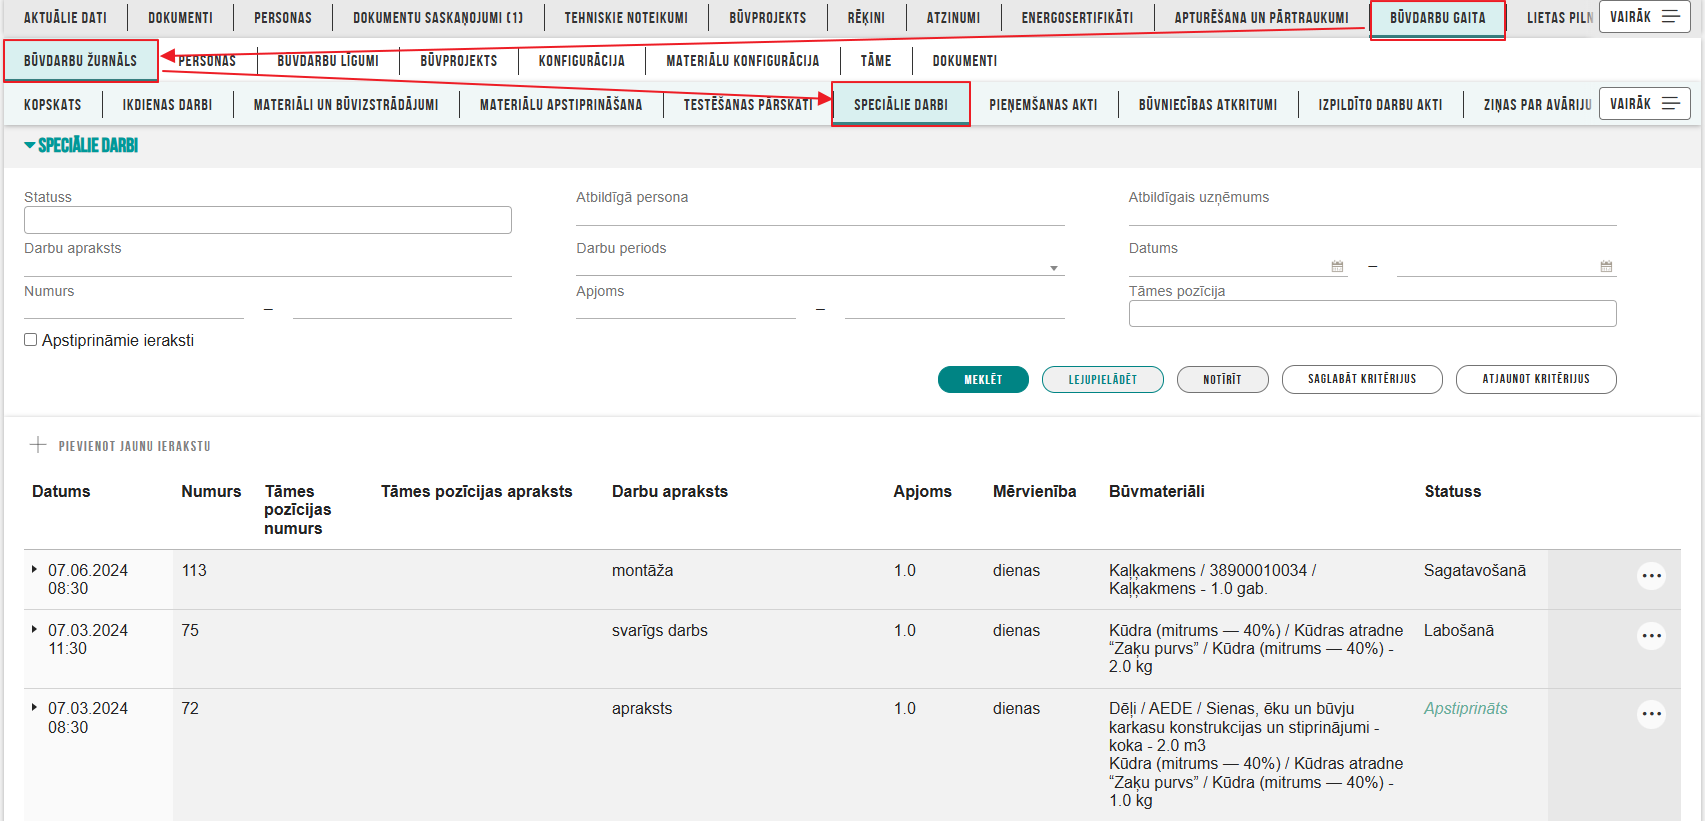The image size is (1705, 821).
Task: Expand the row dated 07.06.2024
Action: tap(34, 569)
